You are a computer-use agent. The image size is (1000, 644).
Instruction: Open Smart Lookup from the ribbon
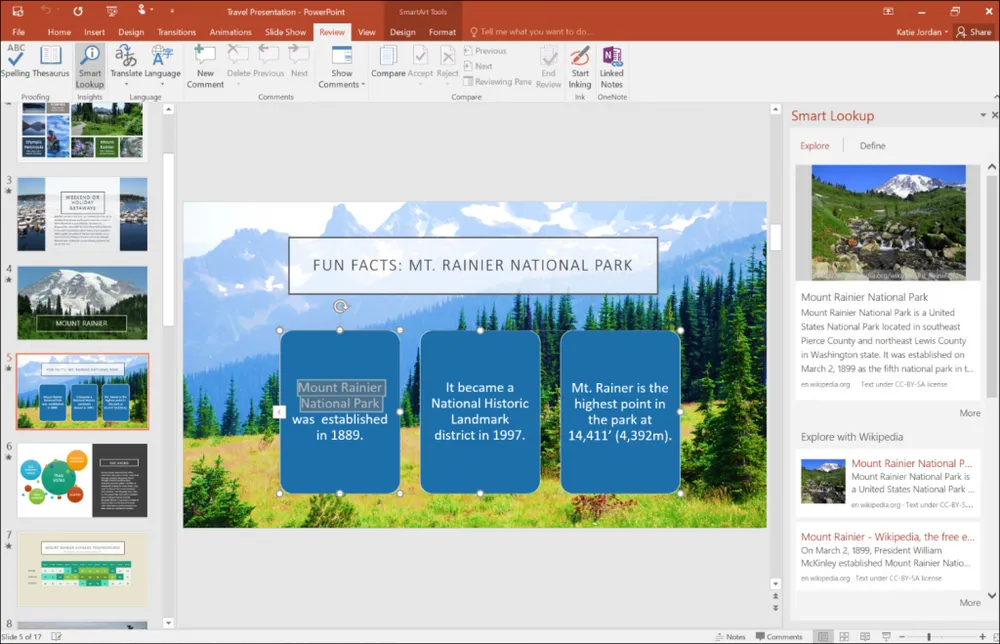(x=90, y=65)
